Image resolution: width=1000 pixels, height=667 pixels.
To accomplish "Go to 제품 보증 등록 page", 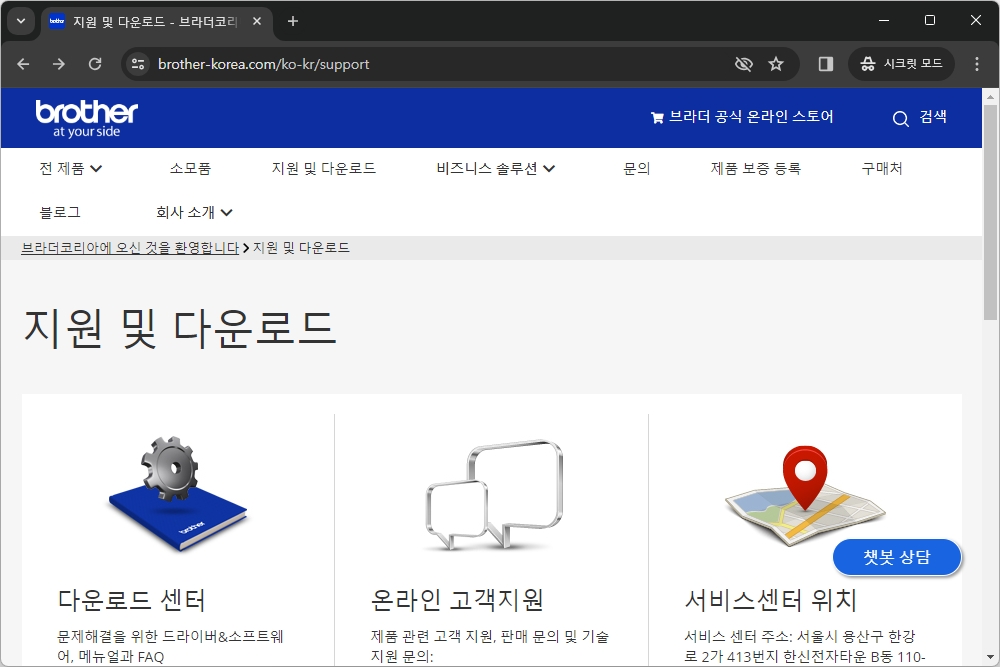I will click(x=756, y=168).
